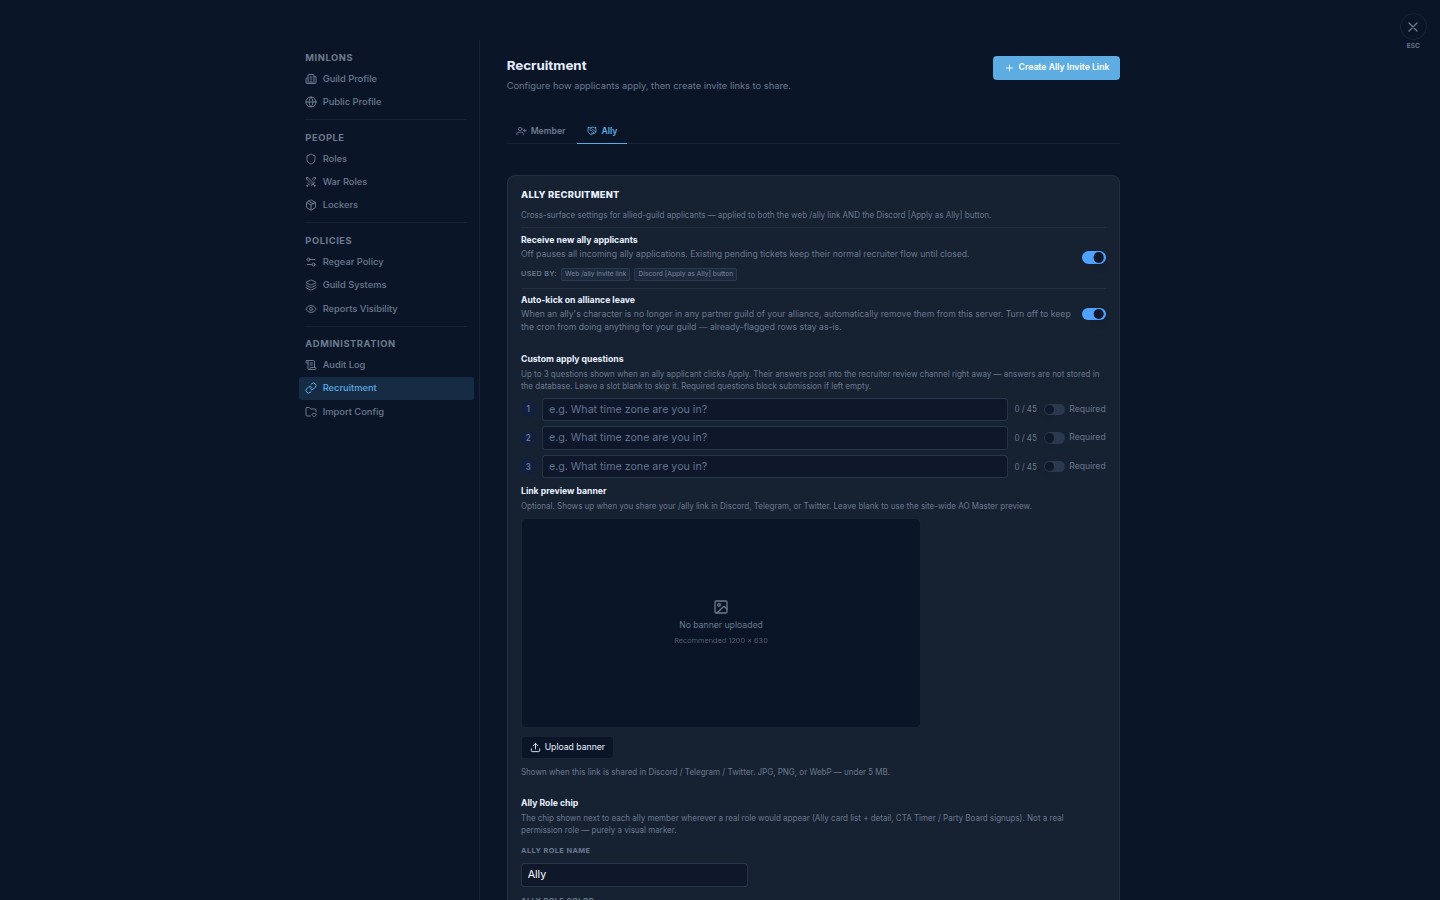Click the 'Discord [Apply as Ally] button' chip
The image size is (1440, 900).
pyautogui.click(x=686, y=274)
